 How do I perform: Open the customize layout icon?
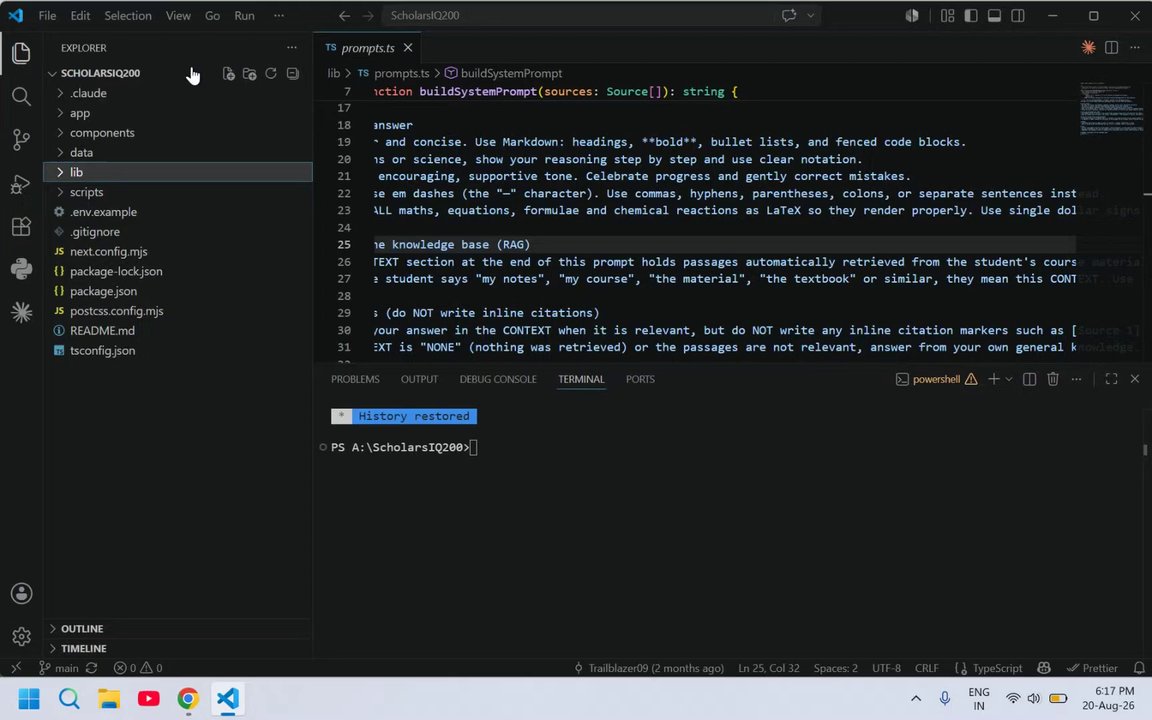(x=947, y=15)
